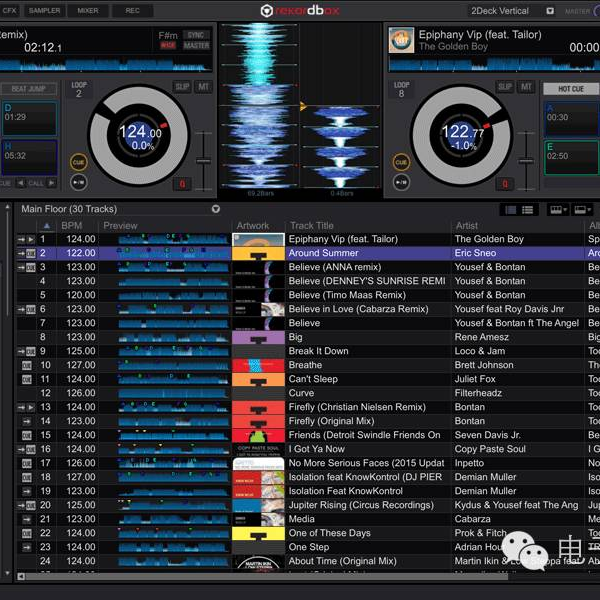
Task: Click the arrow icon on row 23 One Step
Action: [x=27, y=548]
